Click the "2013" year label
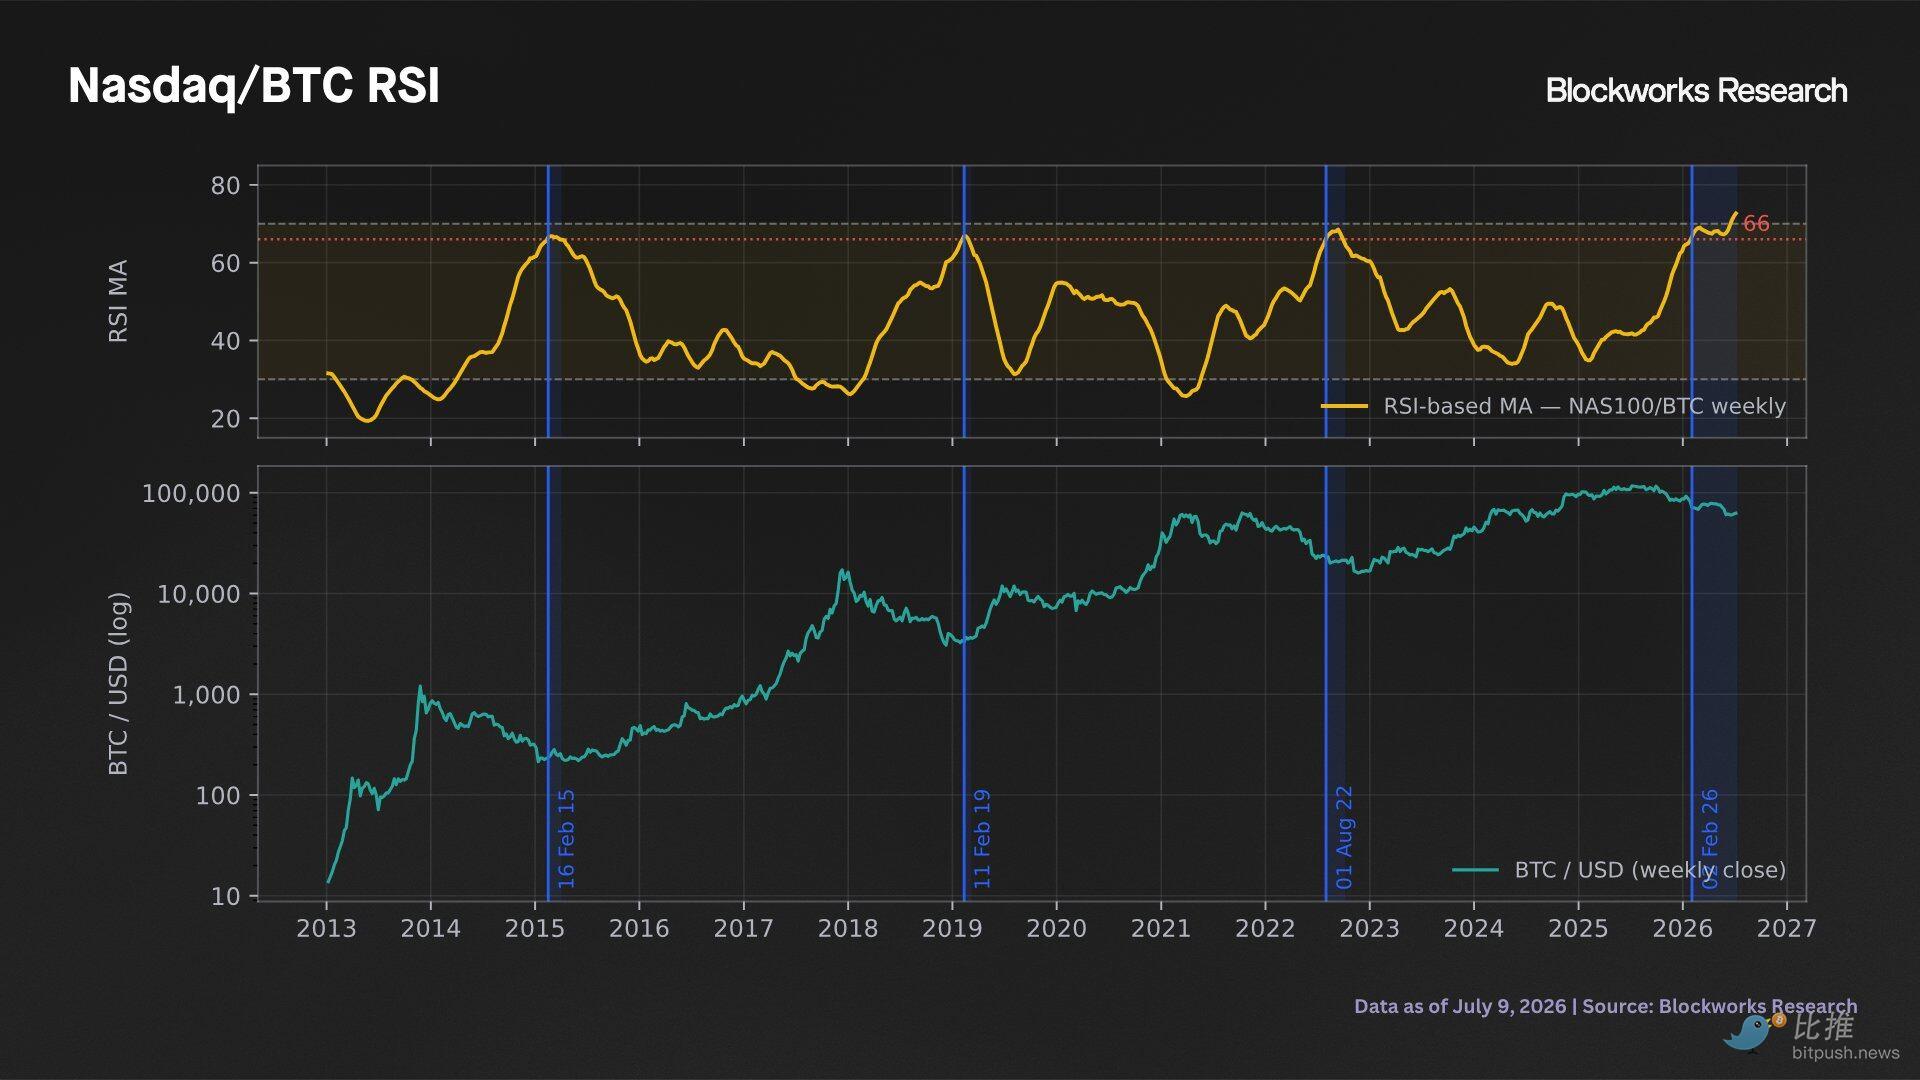Image resolution: width=1920 pixels, height=1080 pixels. click(x=326, y=929)
